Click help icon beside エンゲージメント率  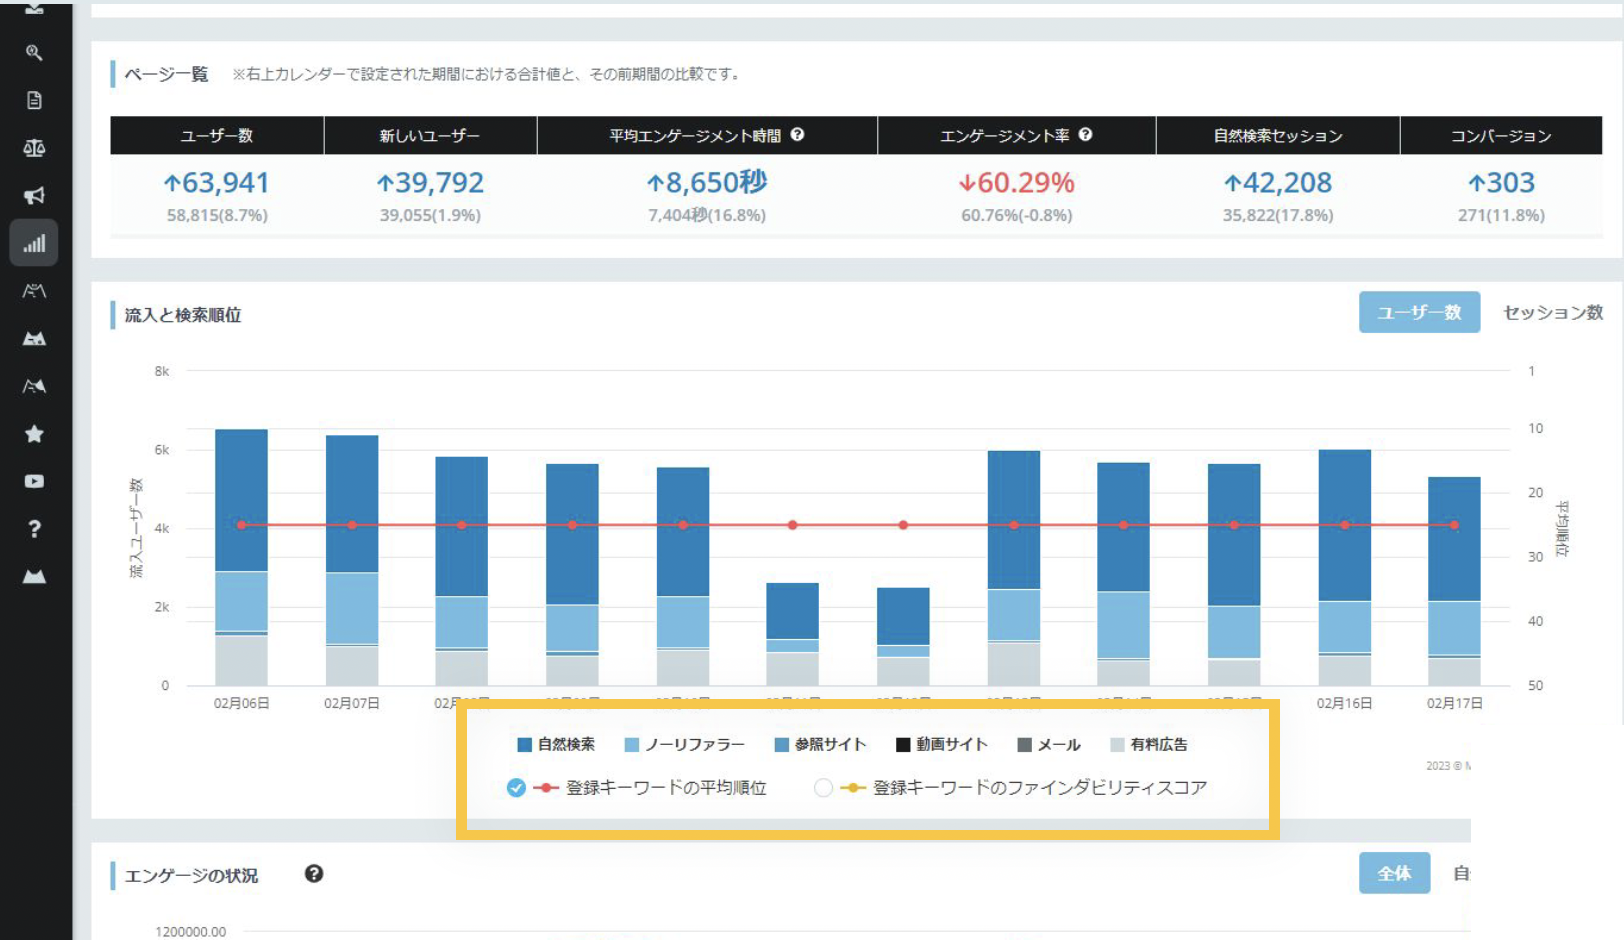click(1085, 135)
